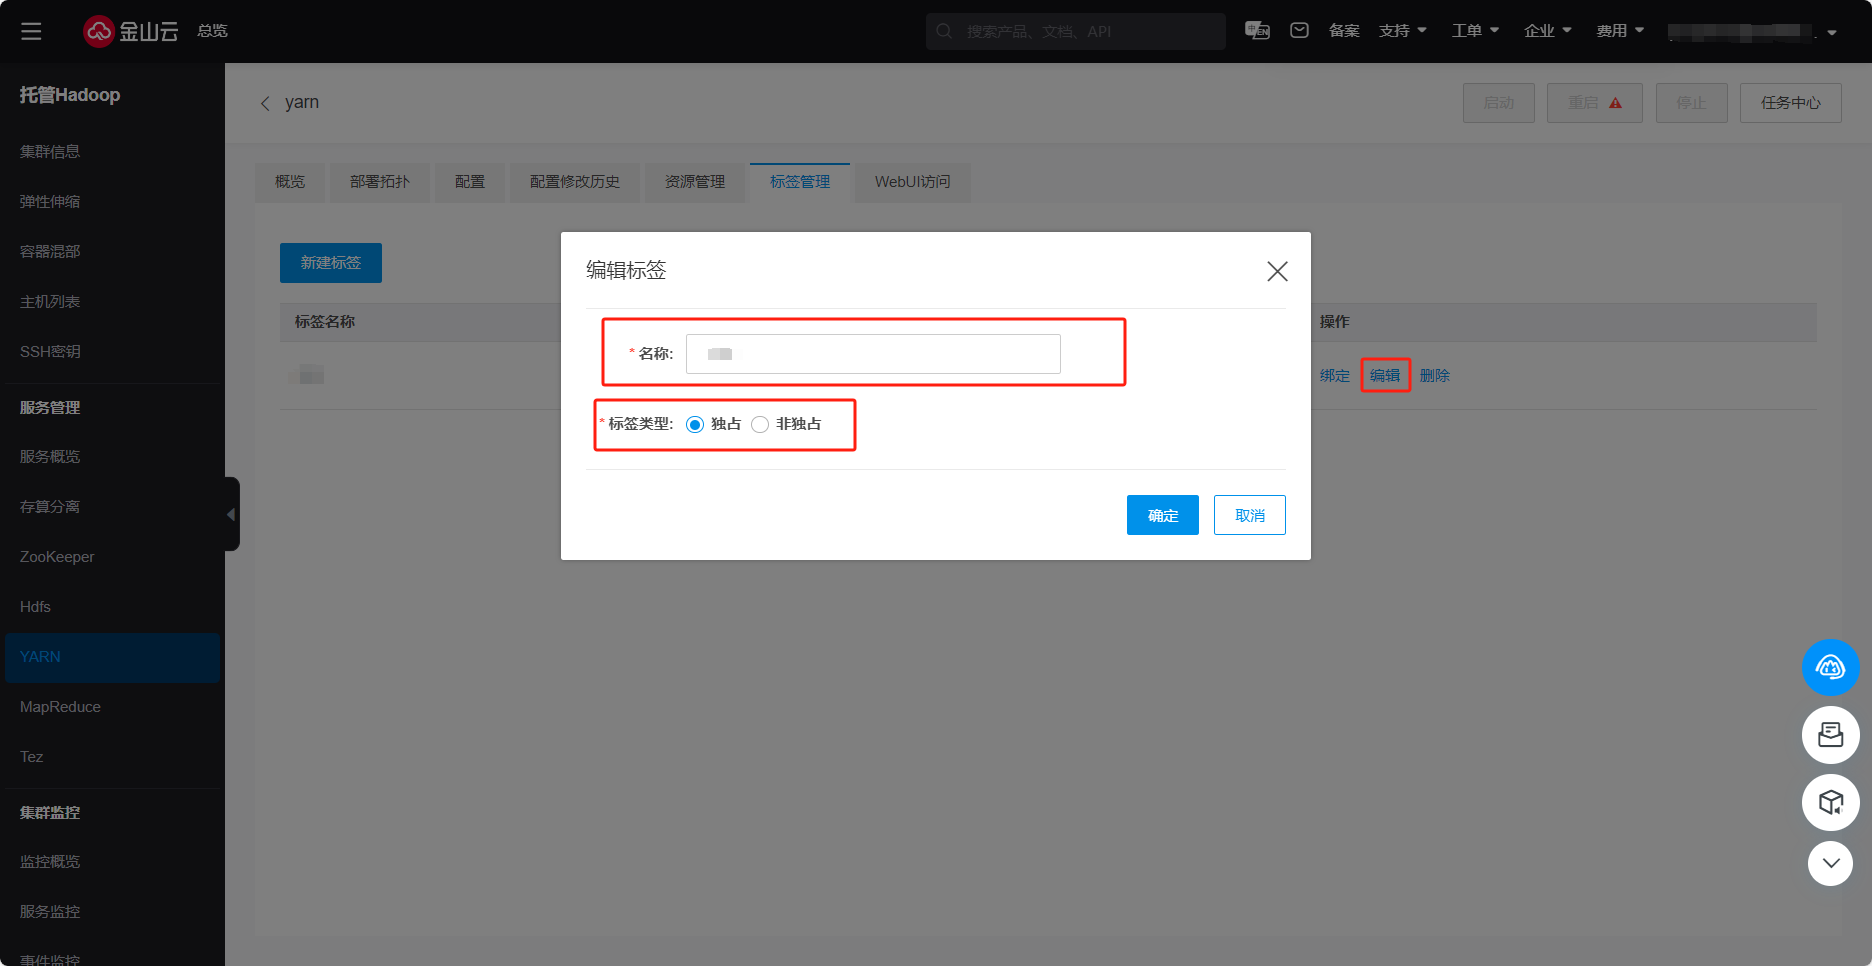Switch to the 配置 tab
This screenshot has height=966, width=1872.
pos(470,182)
